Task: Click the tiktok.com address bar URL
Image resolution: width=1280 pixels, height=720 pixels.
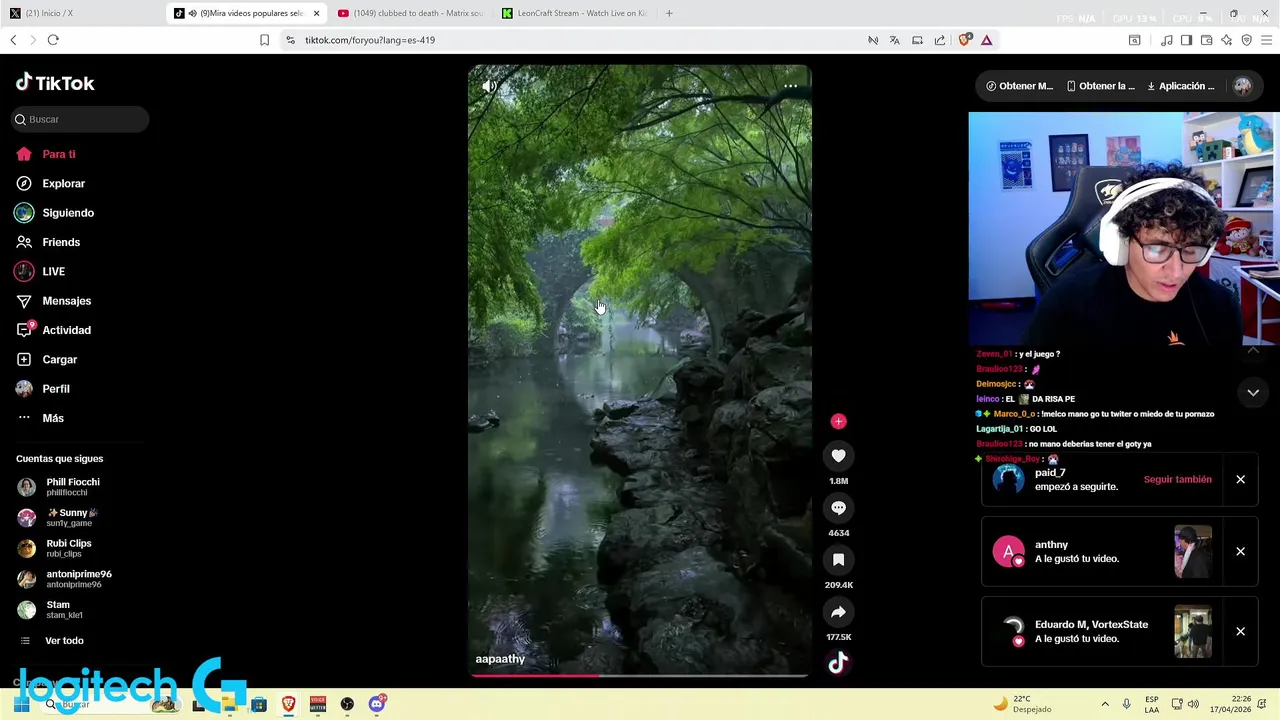Action: click(370, 40)
